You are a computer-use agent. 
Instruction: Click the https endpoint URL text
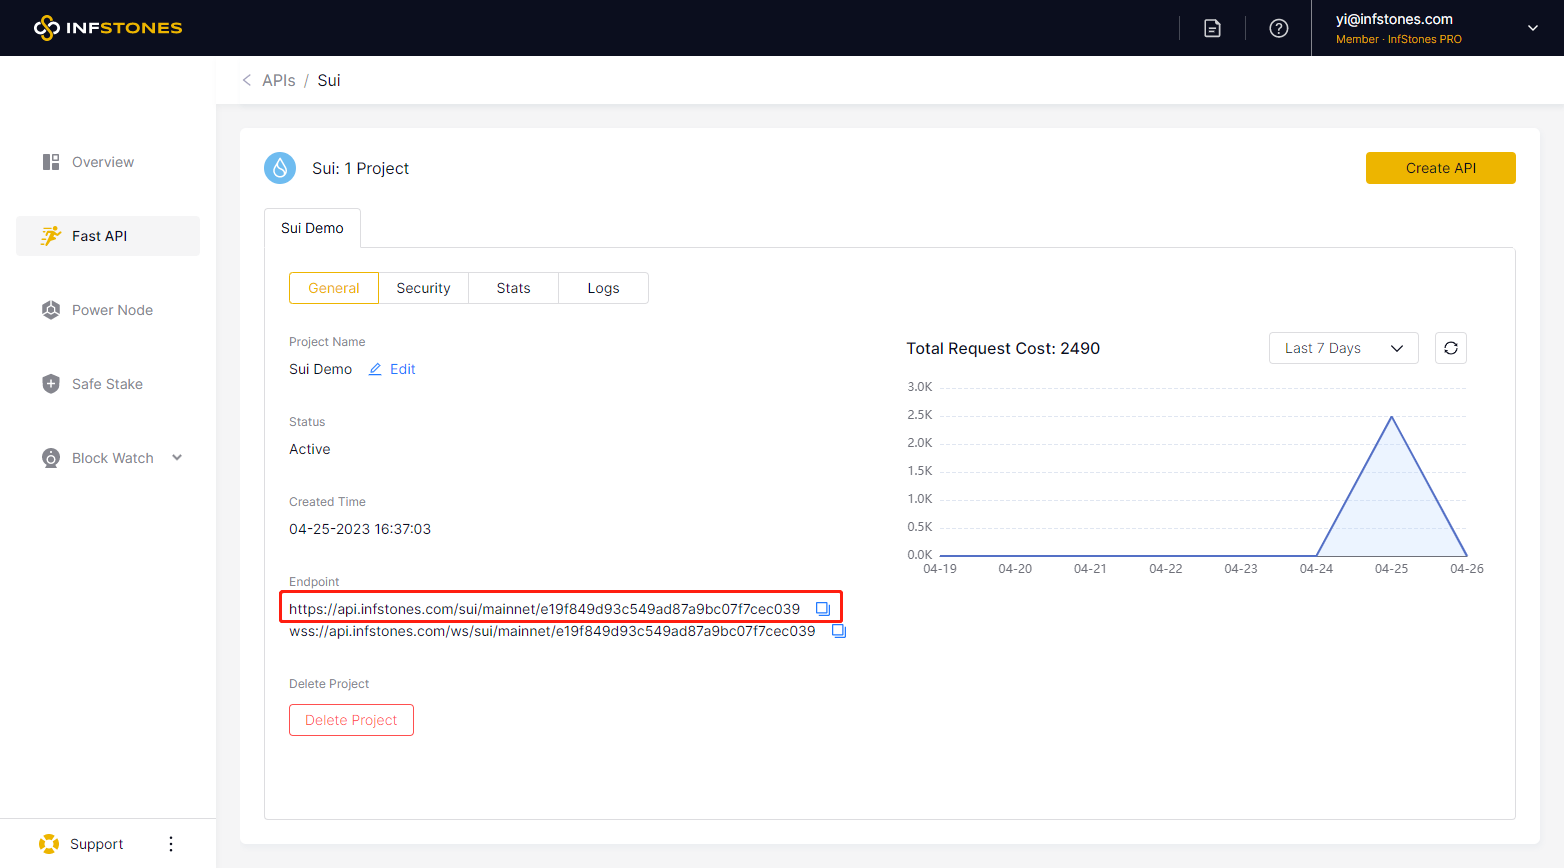[544, 609]
